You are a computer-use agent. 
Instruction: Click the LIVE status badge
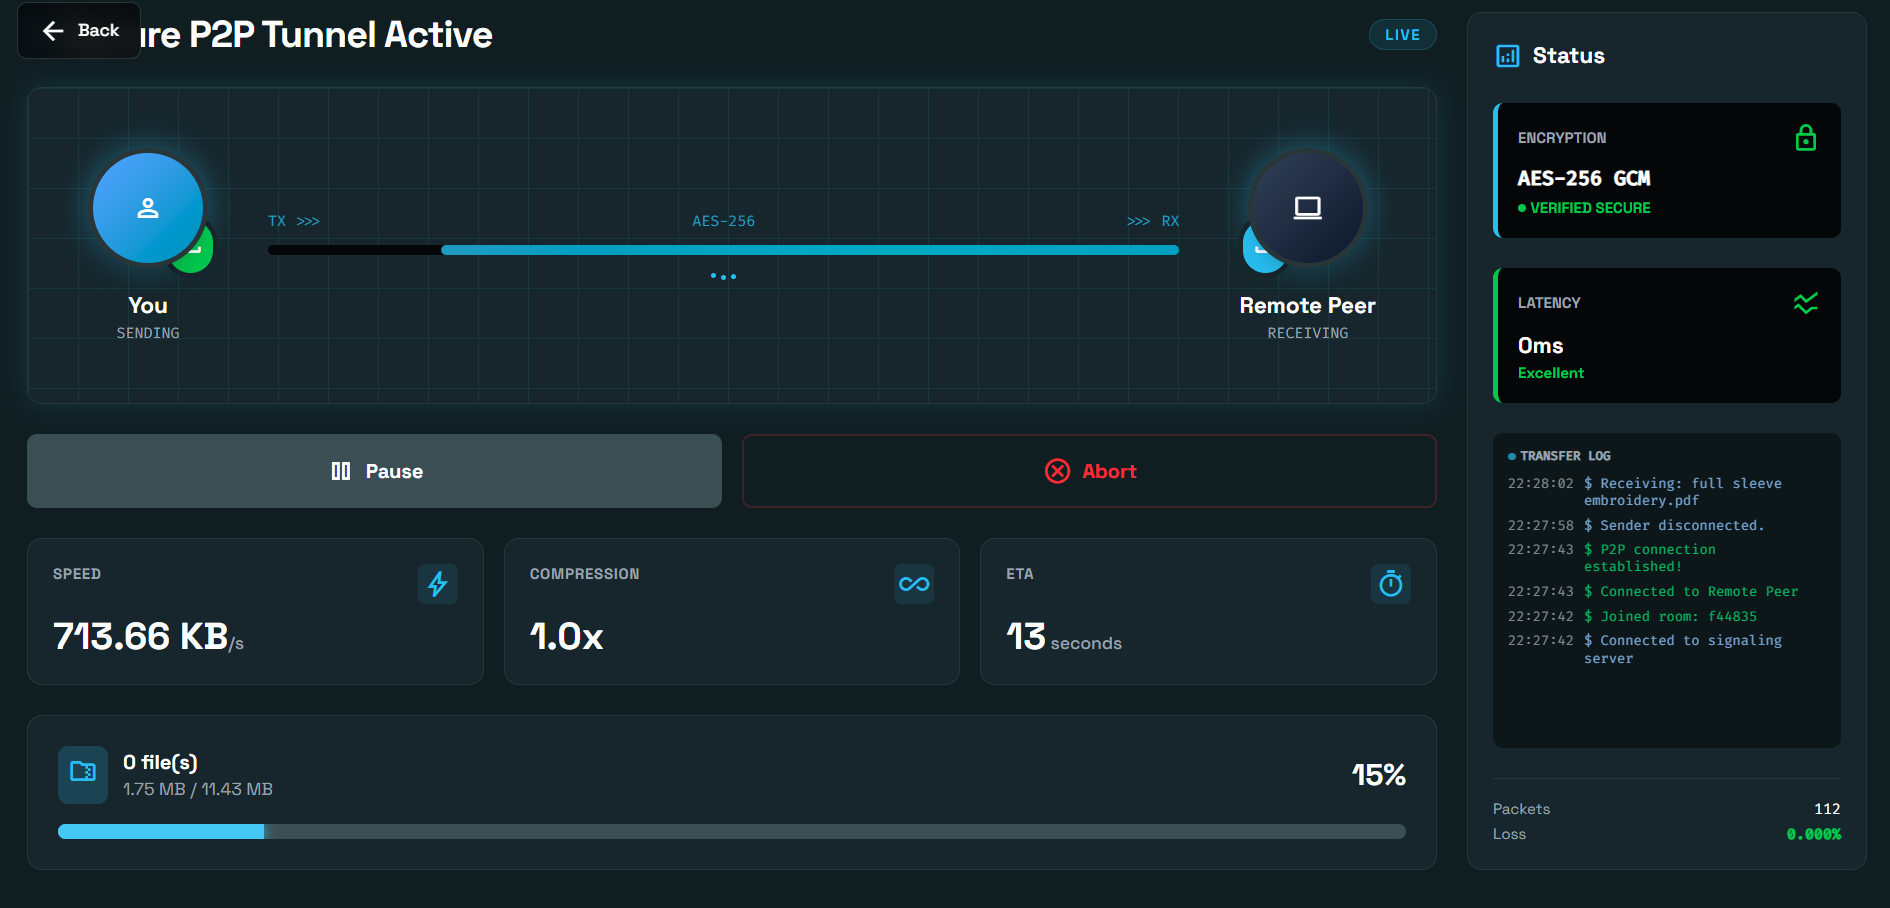1402,35
